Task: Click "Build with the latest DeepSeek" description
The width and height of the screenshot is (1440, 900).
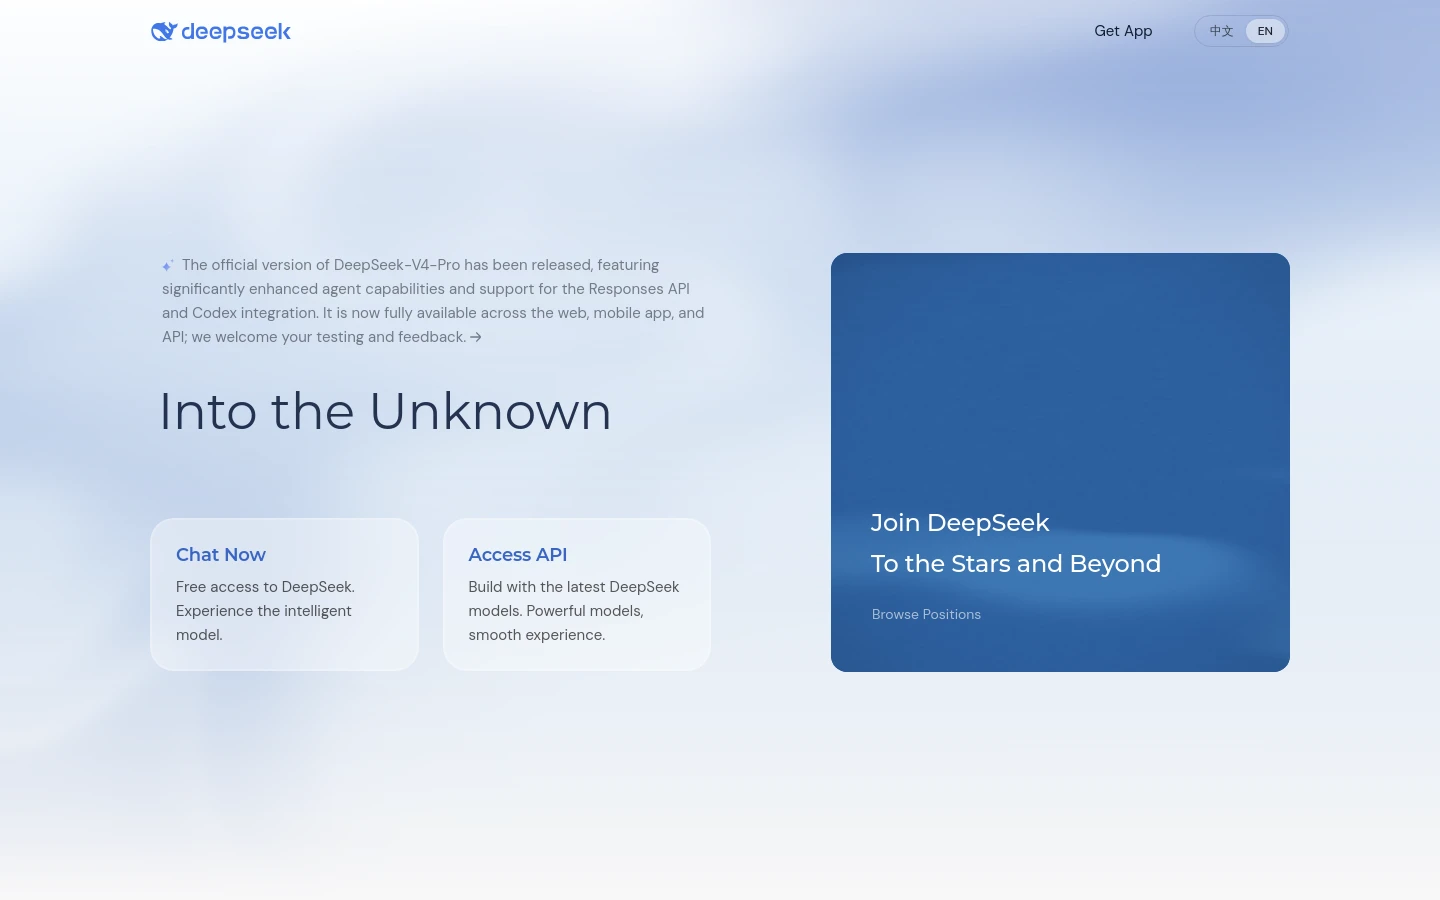Action: tap(574, 587)
